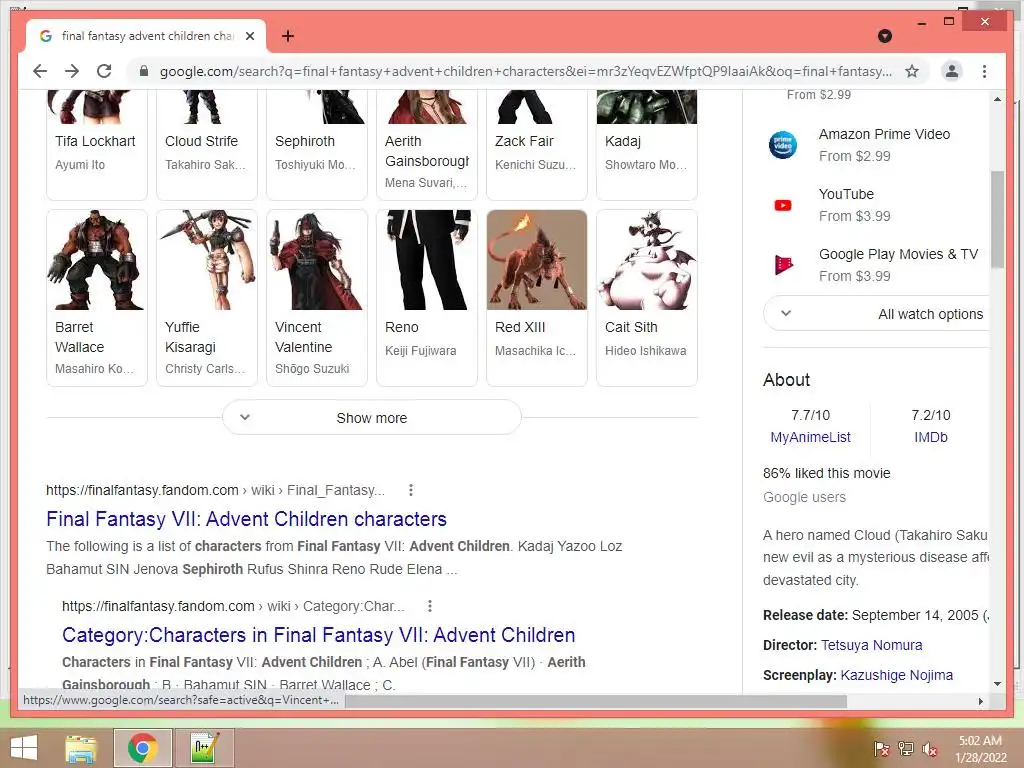Viewport: 1024px width, 768px height.
Task: Open Category:Characters in Final Fantasy VII link
Action: (x=319, y=635)
